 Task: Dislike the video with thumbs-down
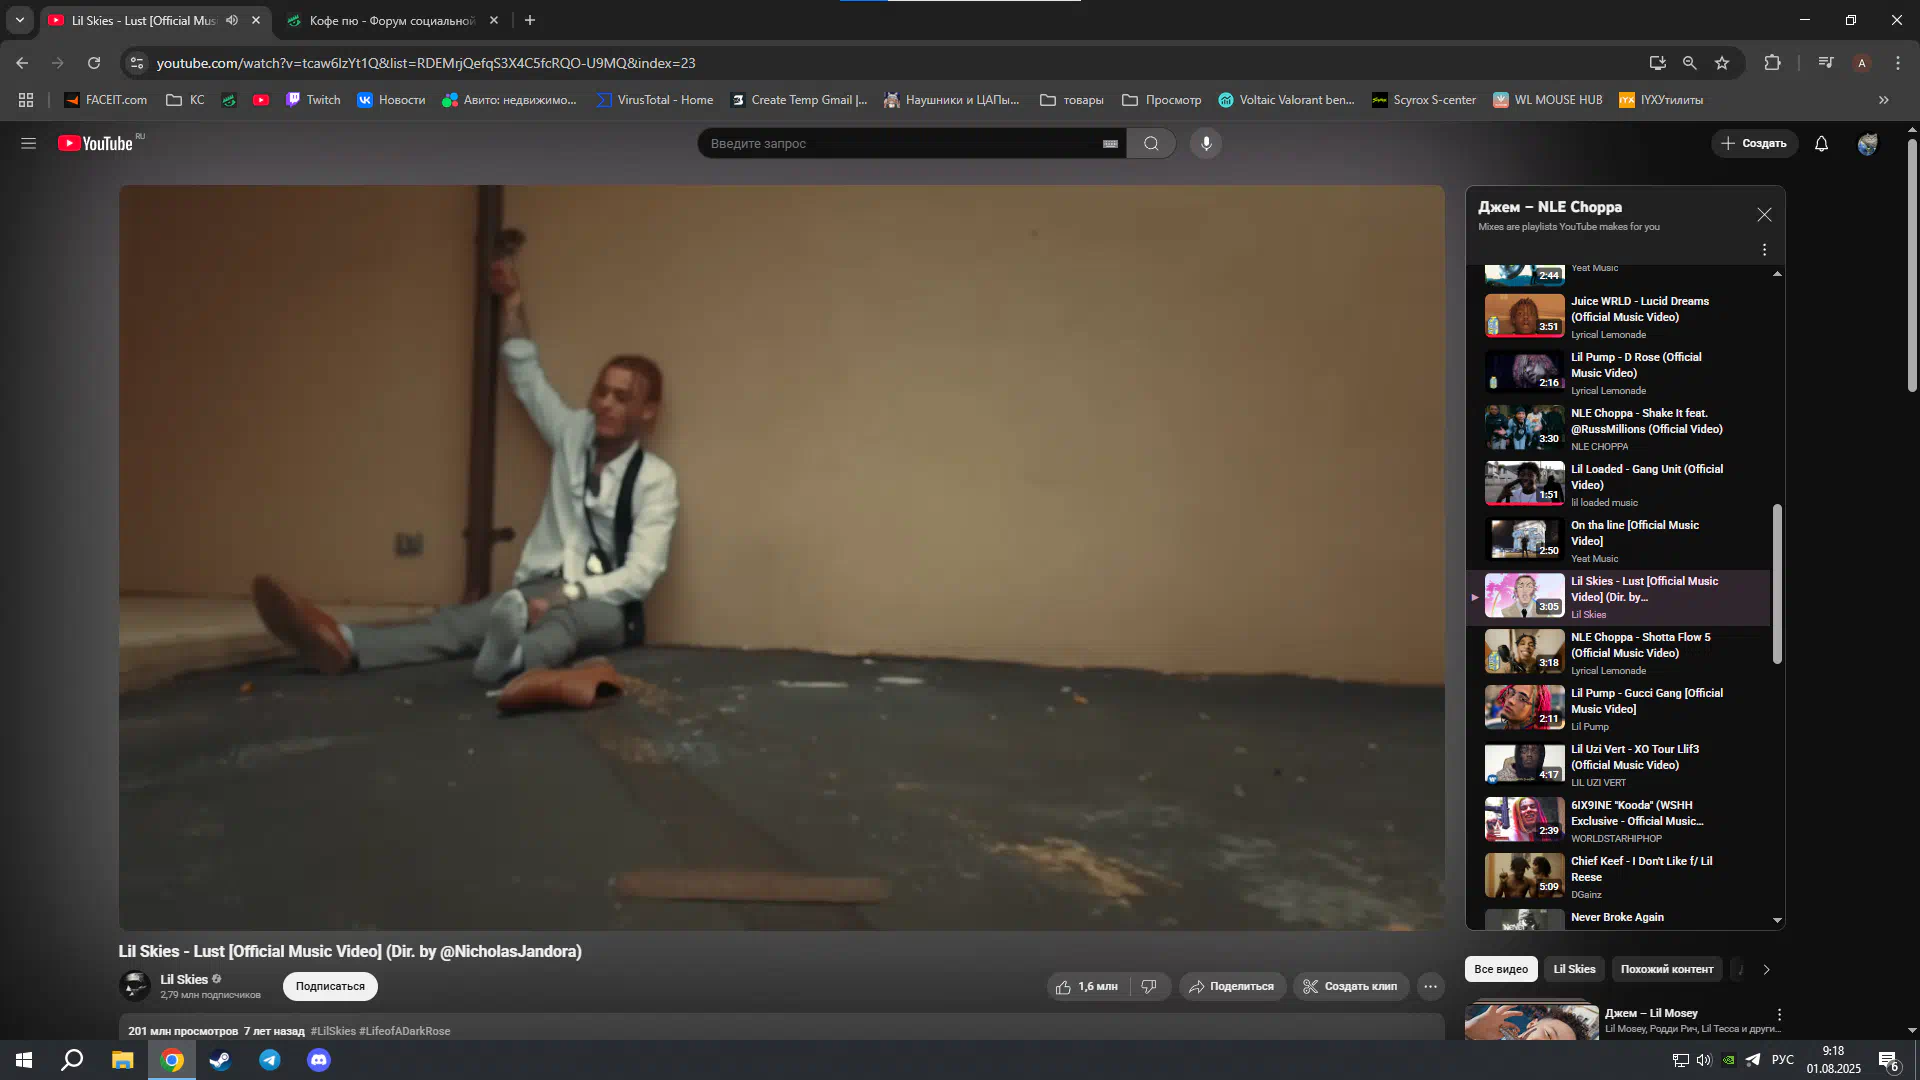click(1149, 986)
